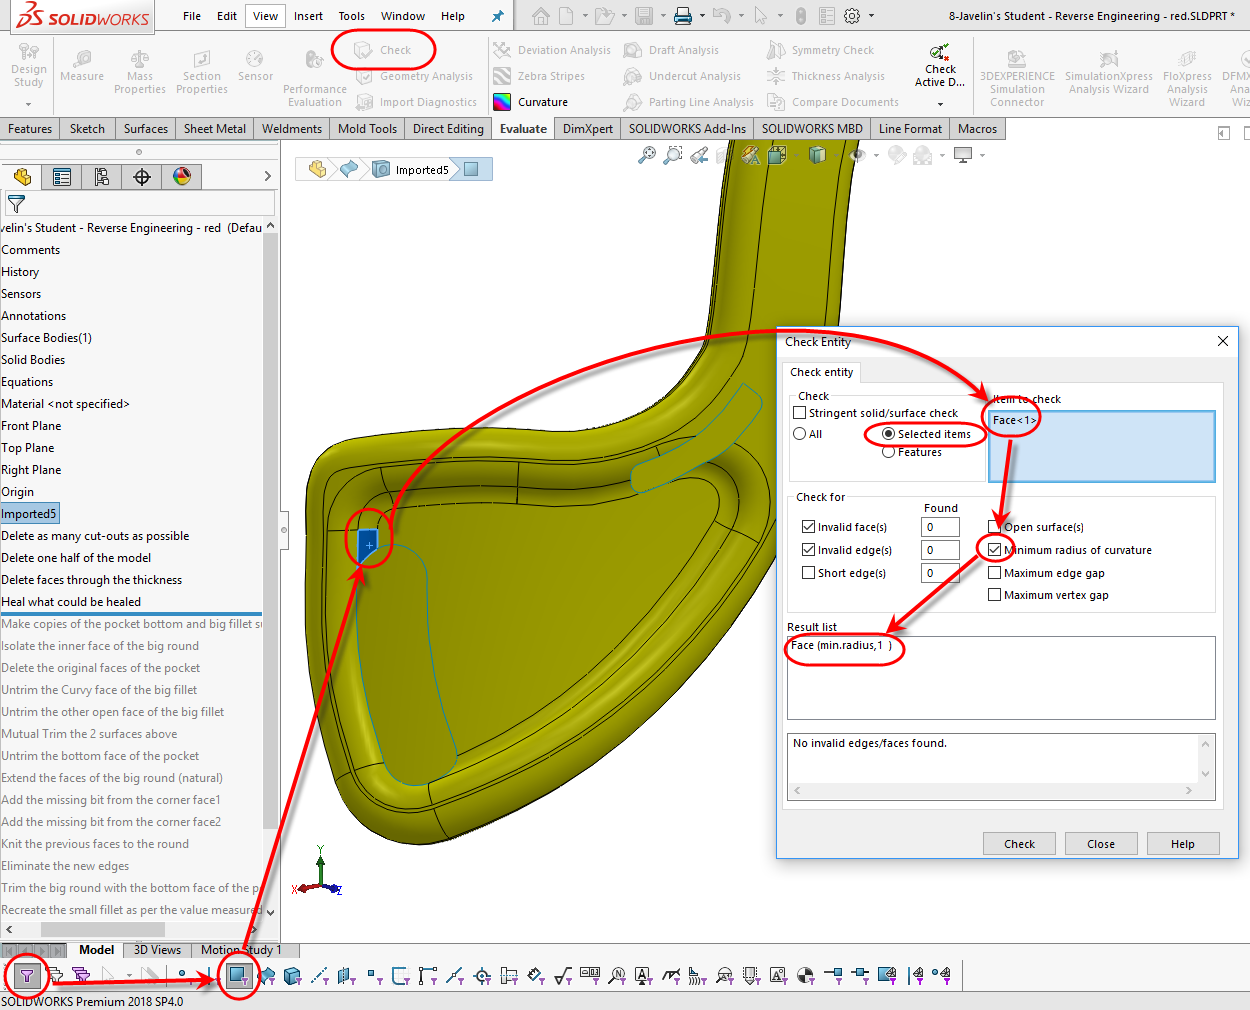The height and width of the screenshot is (1010, 1250).
Task: Expand Check Active Document dropdown arrow
Action: point(940,103)
